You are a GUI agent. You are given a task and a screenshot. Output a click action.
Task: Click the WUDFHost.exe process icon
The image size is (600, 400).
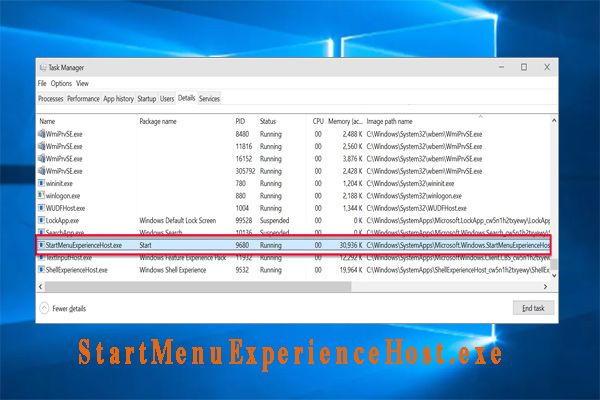(41, 208)
